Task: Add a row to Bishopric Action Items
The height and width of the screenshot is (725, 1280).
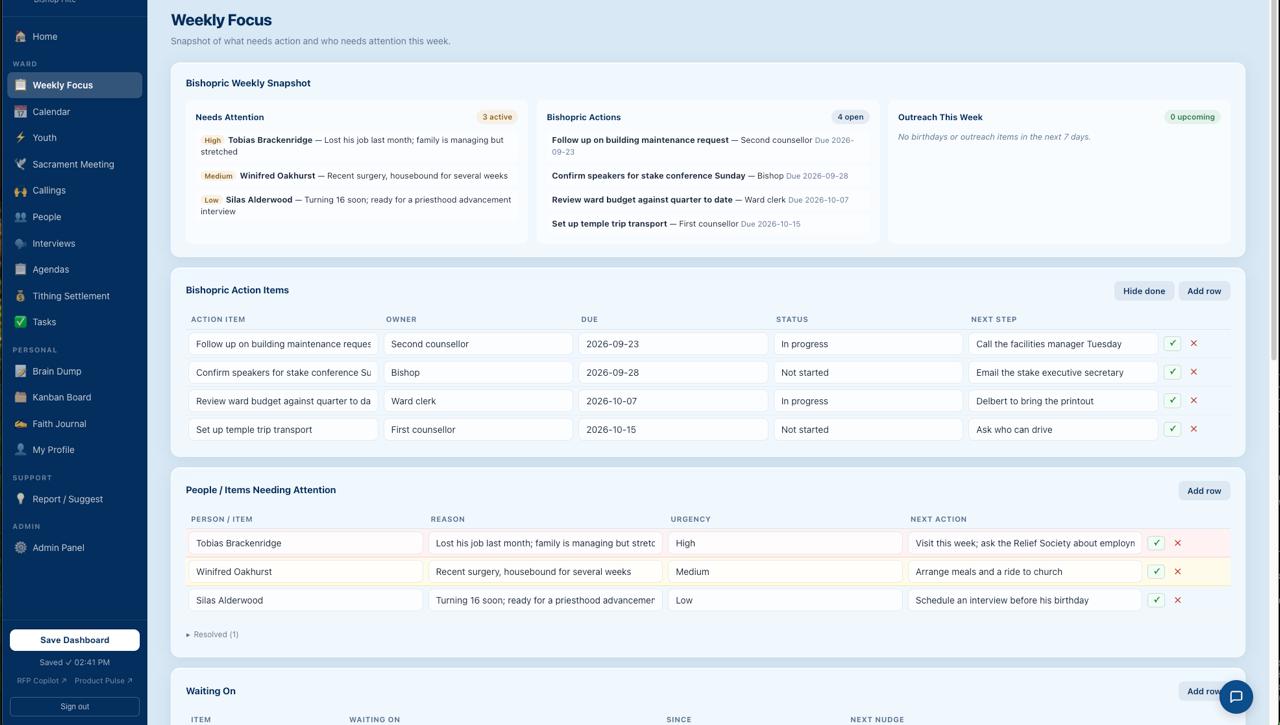Action: coord(1204,291)
